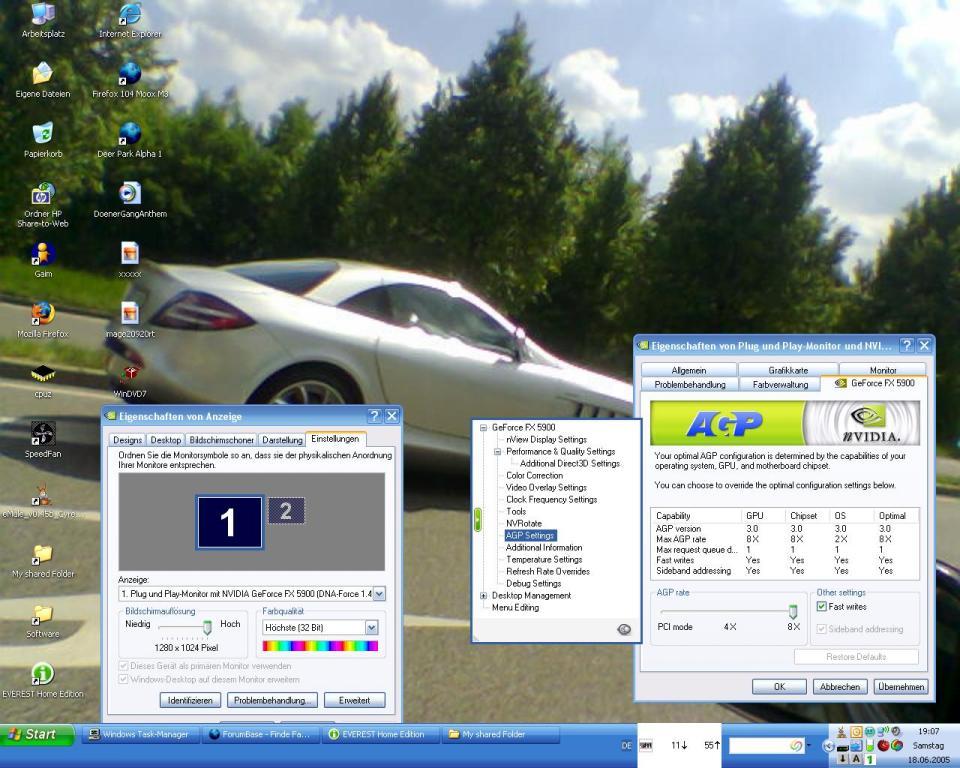The image size is (960, 768).
Task: Toggle 'Windows-Desktop auf diesem Monitor erweitern'
Action: coord(123,679)
